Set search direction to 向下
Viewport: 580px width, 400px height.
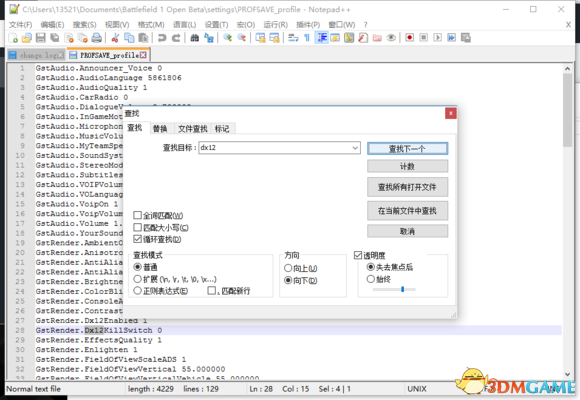coord(288,280)
